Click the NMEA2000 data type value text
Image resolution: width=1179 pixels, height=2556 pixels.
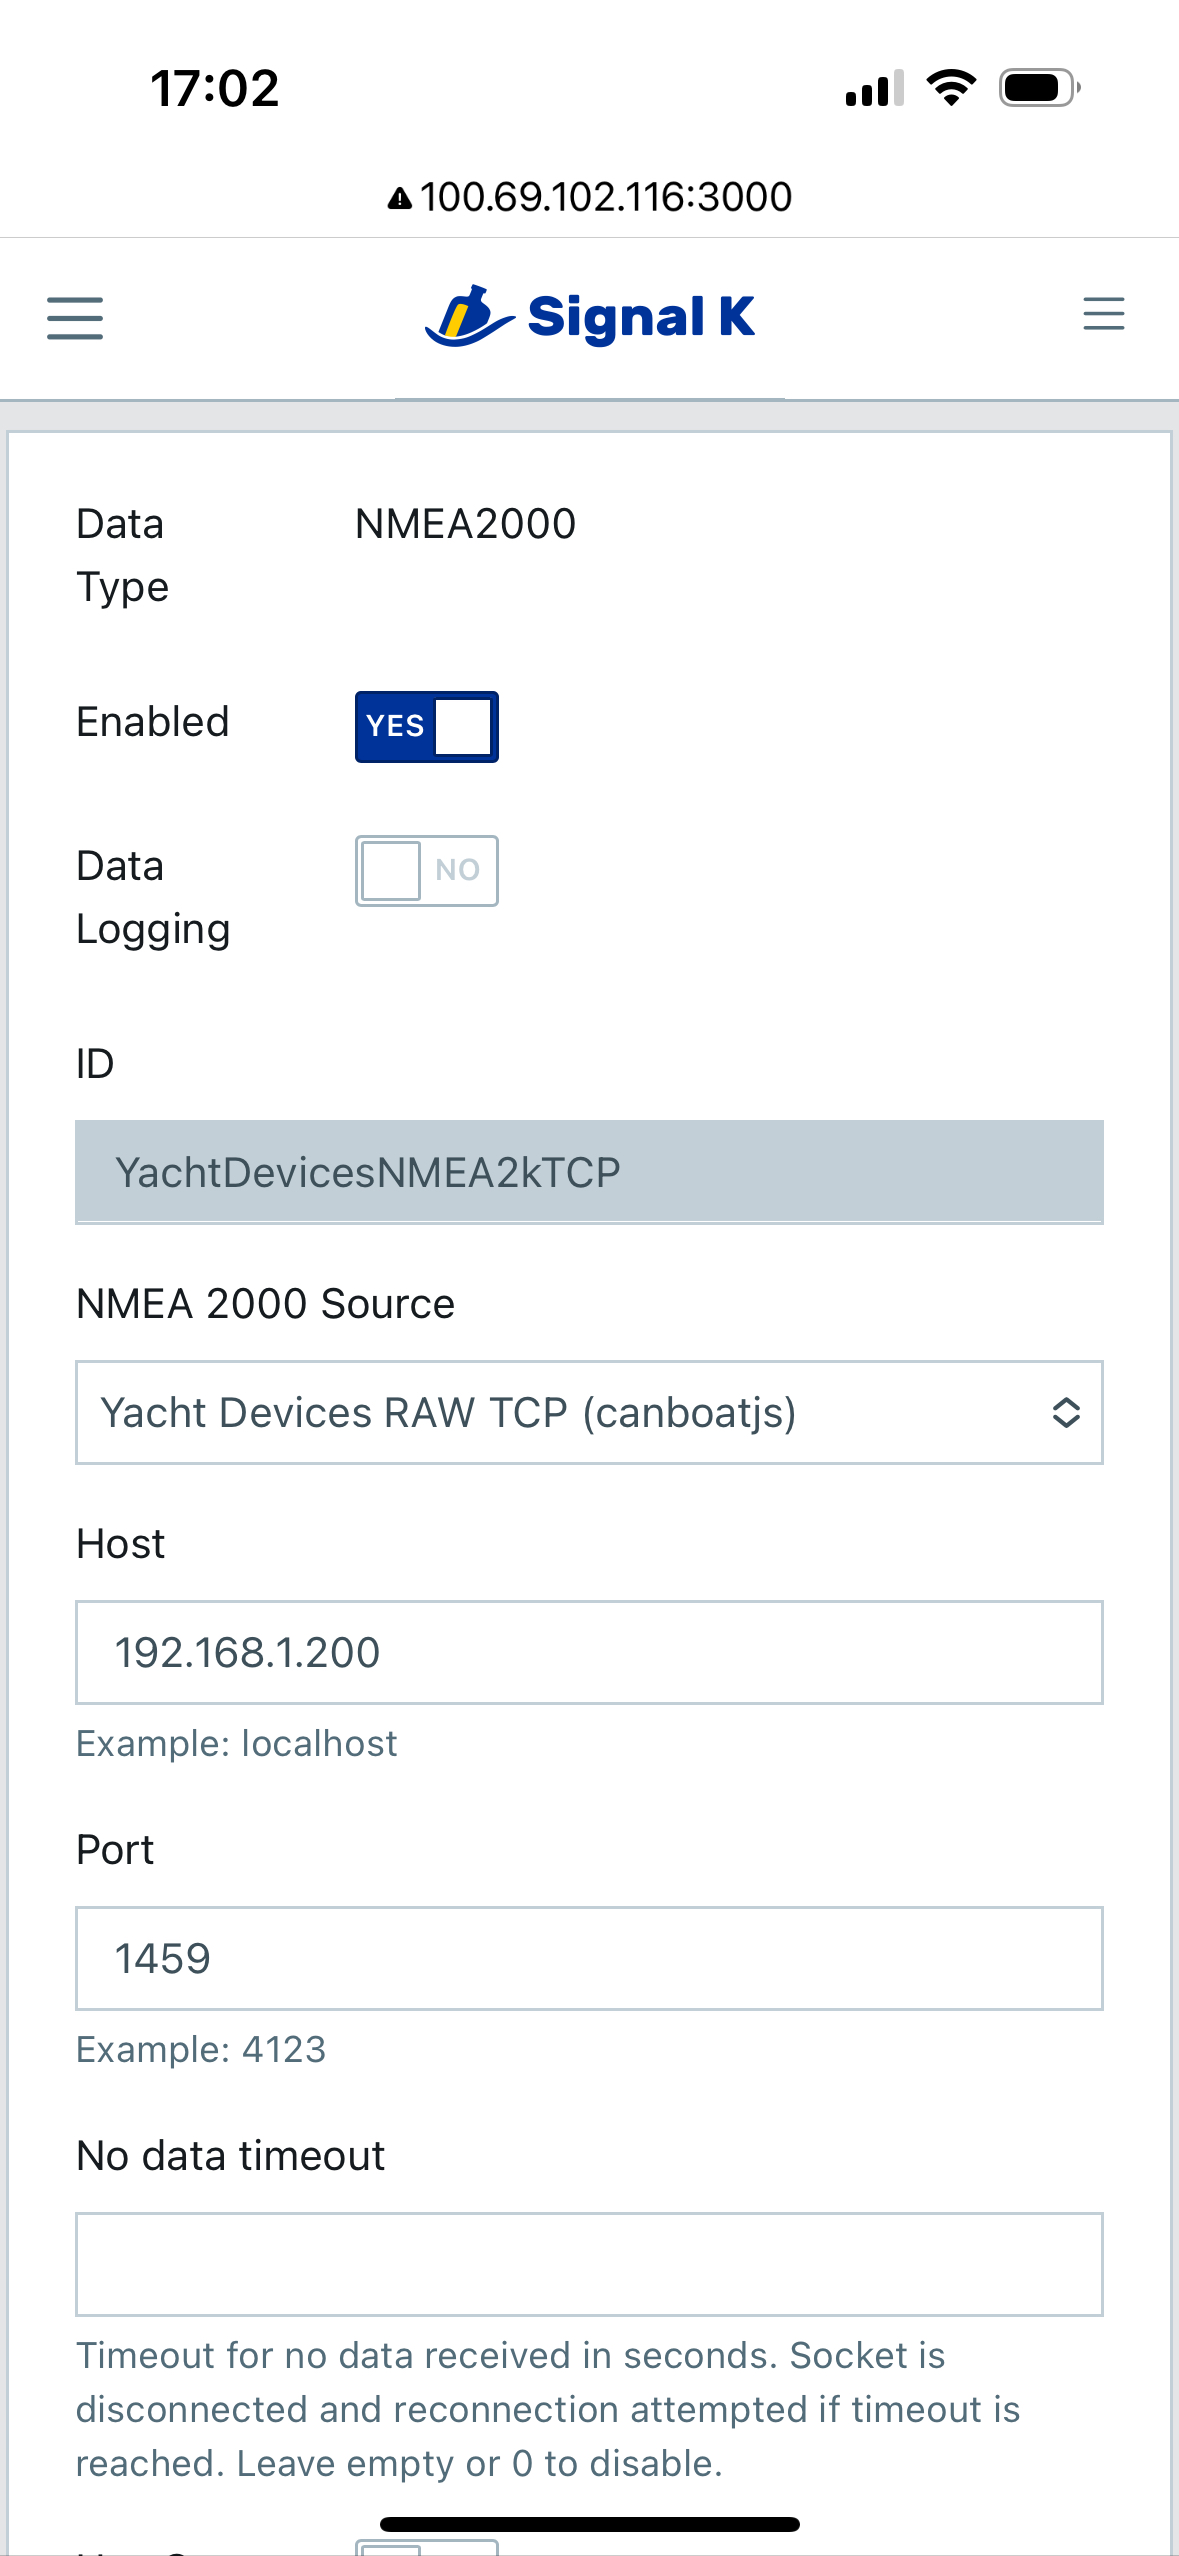point(466,524)
